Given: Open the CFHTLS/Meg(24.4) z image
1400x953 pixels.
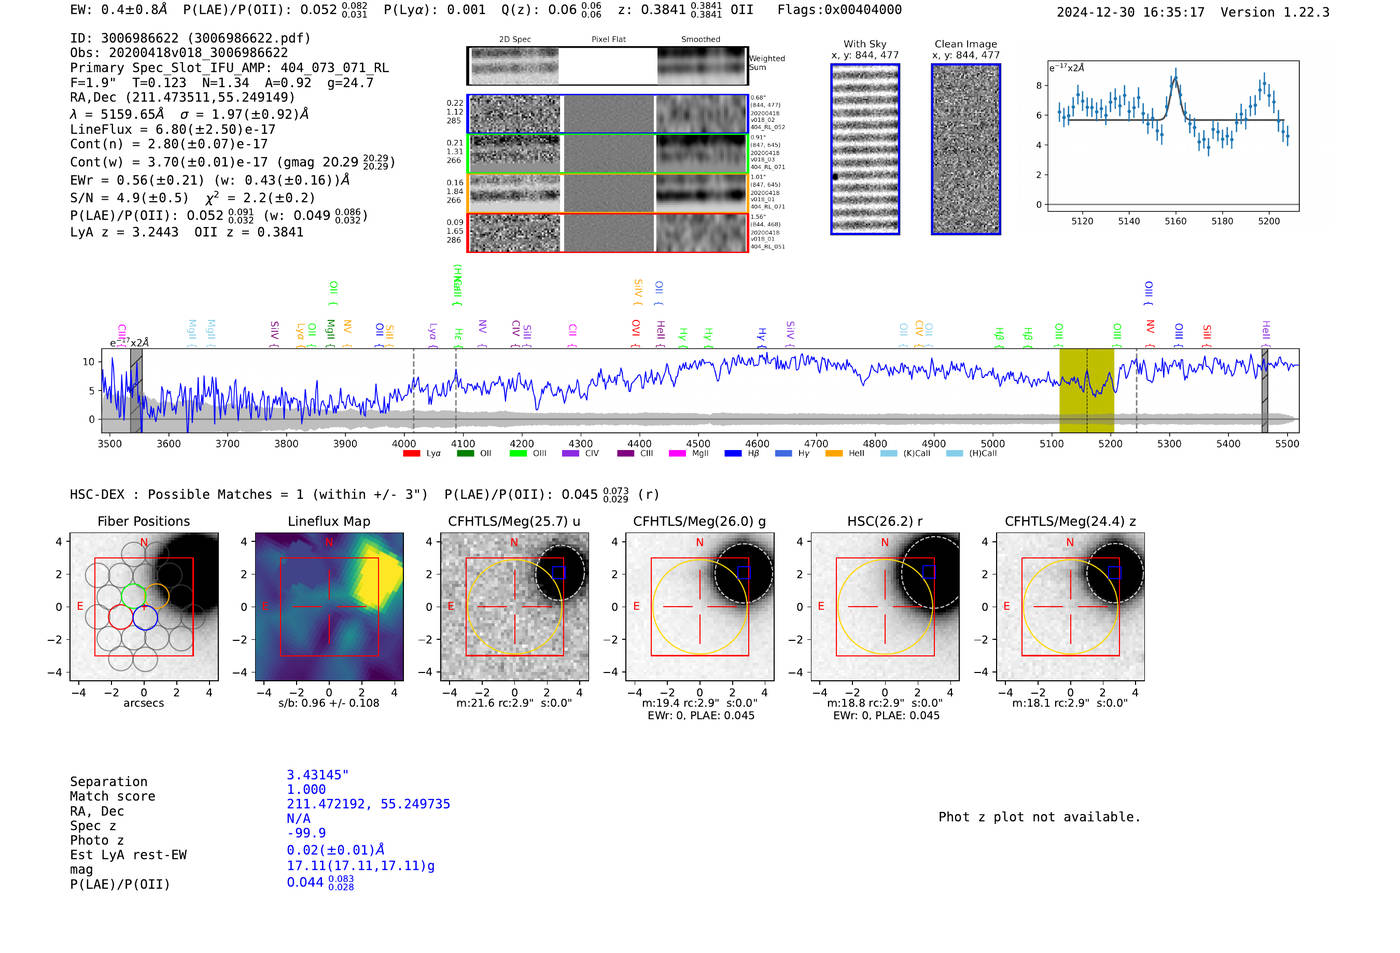Looking at the screenshot, I should (1070, 607).
